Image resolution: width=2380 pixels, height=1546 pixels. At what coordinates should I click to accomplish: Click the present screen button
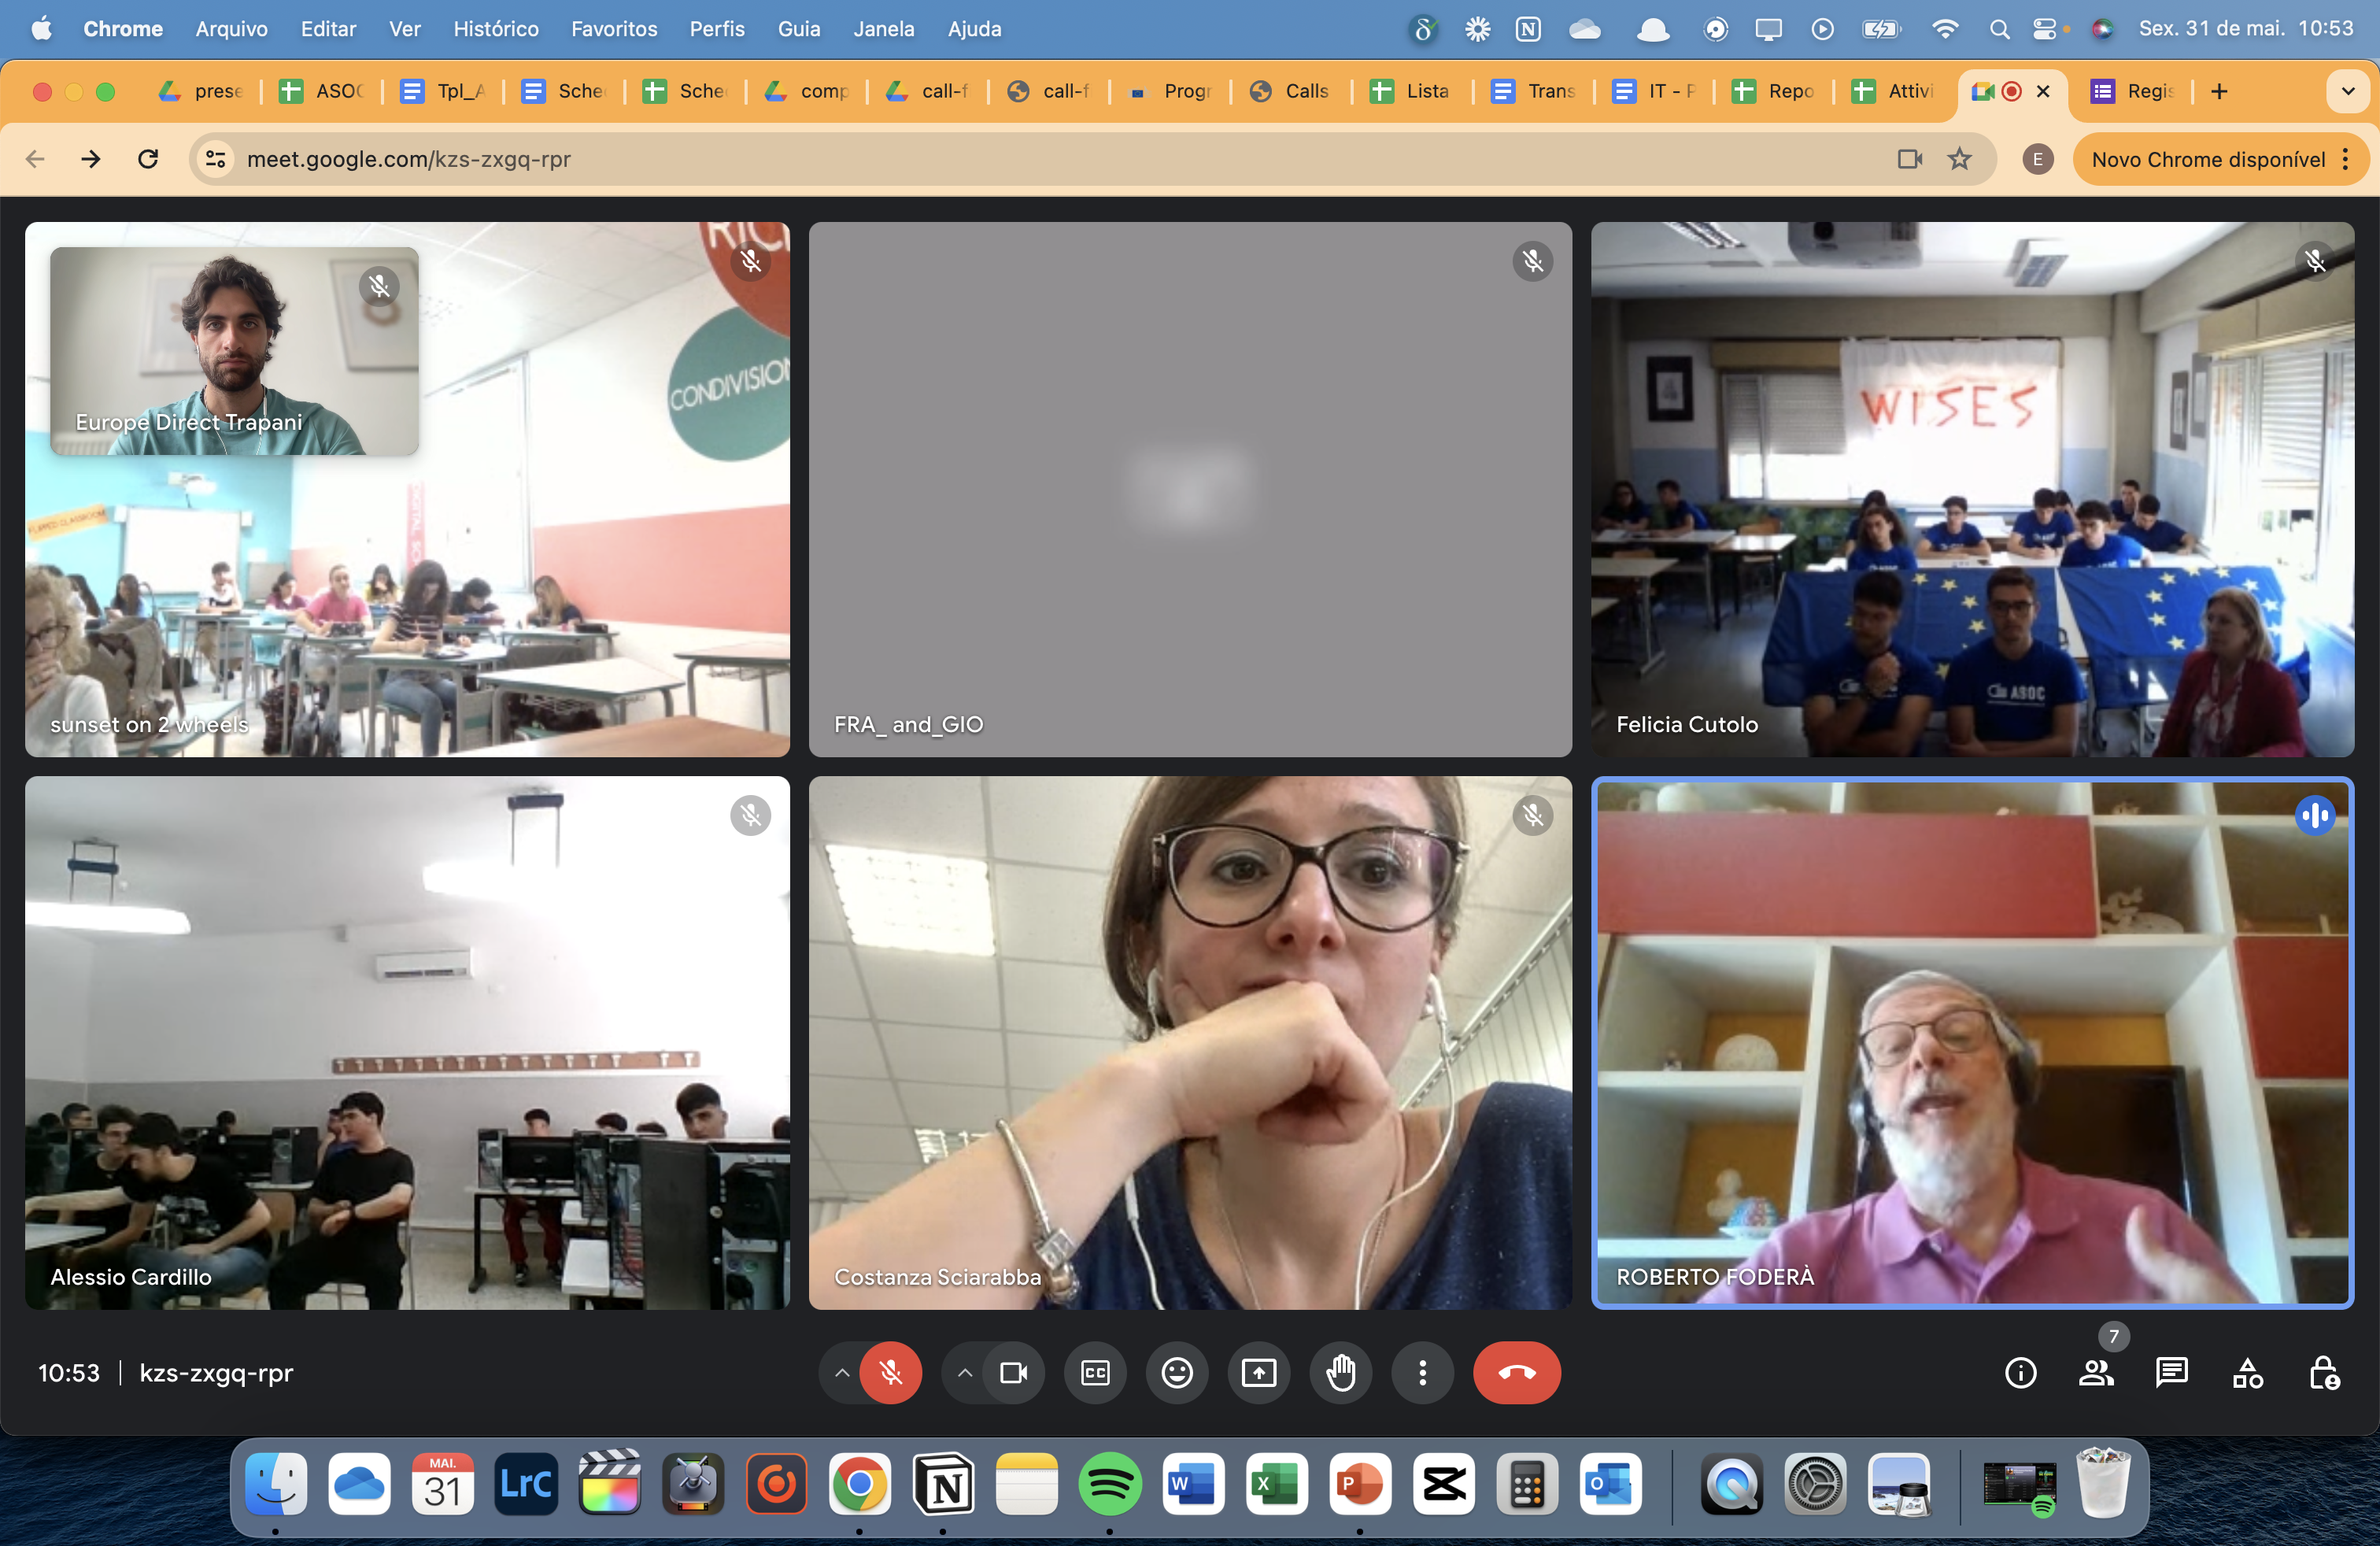point(1259,1373)
